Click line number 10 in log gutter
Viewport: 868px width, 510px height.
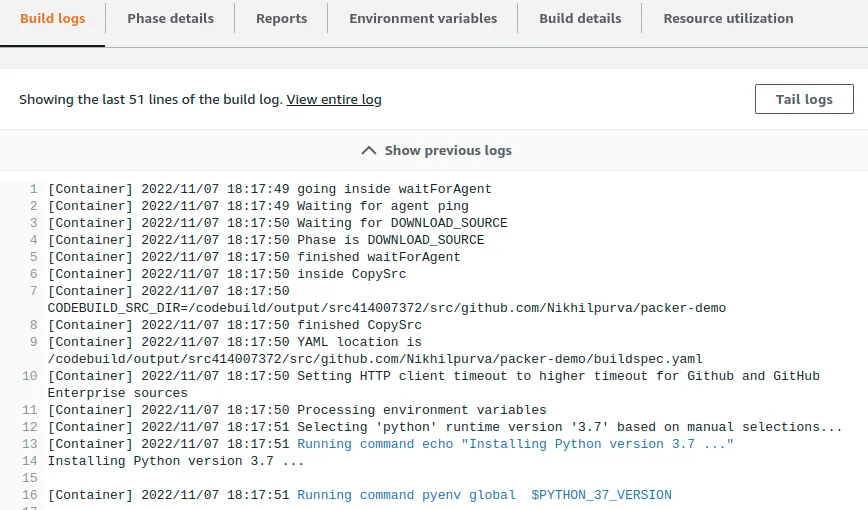[x=30, y=376]
